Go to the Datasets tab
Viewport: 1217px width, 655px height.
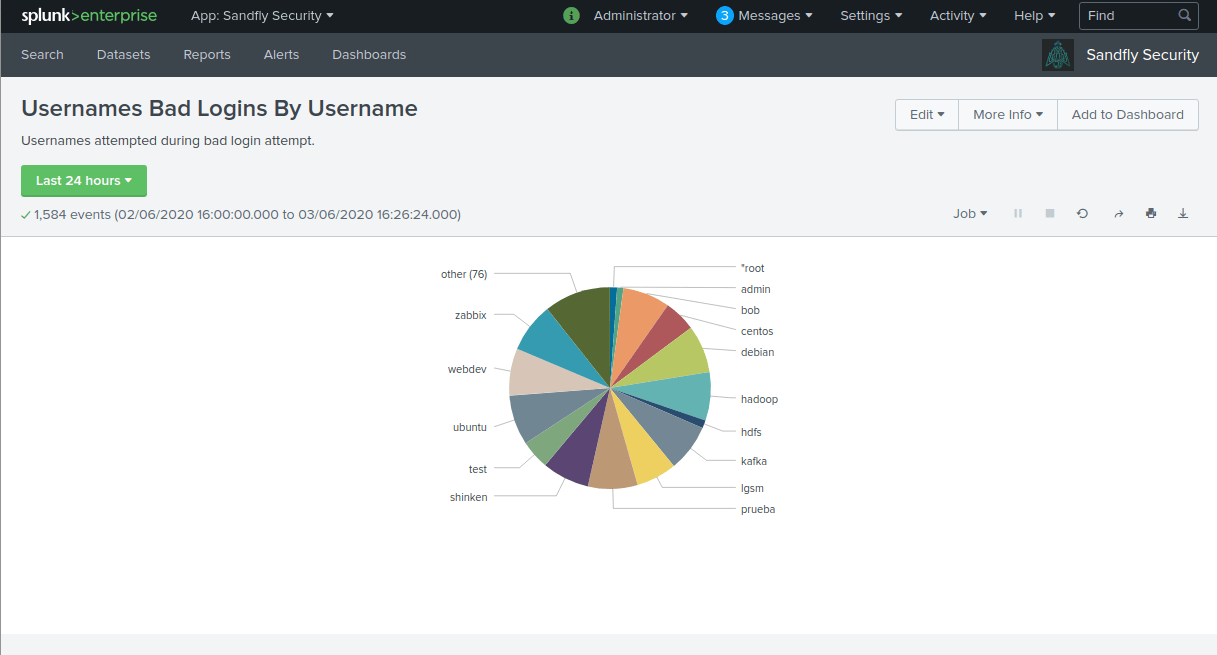click(123, 55)
